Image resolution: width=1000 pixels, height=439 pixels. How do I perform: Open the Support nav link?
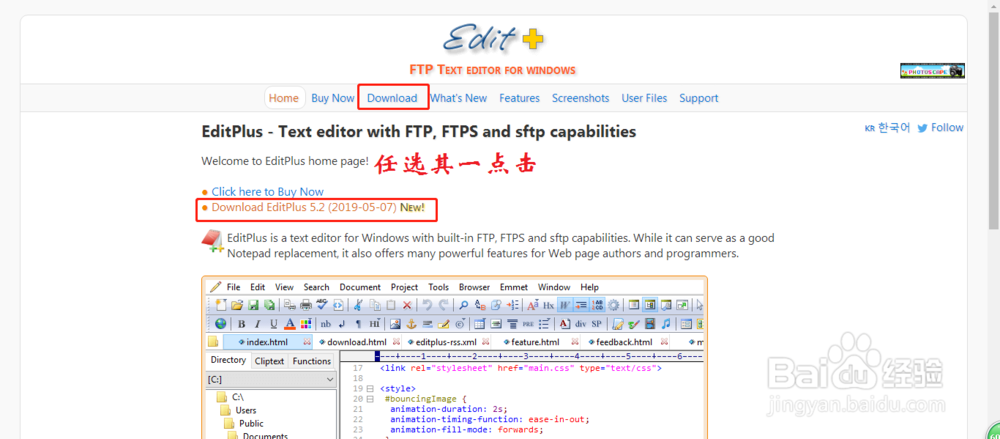point(698,98)
